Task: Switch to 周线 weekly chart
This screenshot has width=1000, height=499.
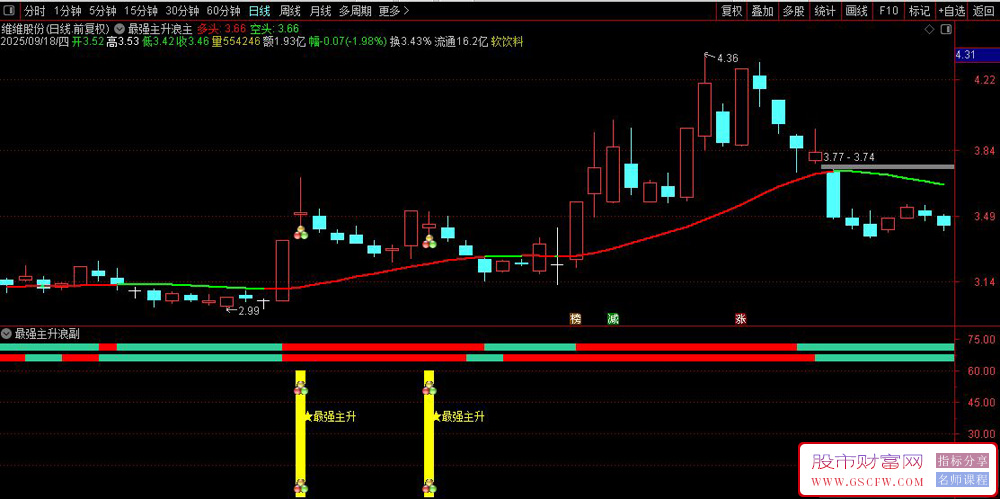Action: pyautogui.click(x=290, y=11)
